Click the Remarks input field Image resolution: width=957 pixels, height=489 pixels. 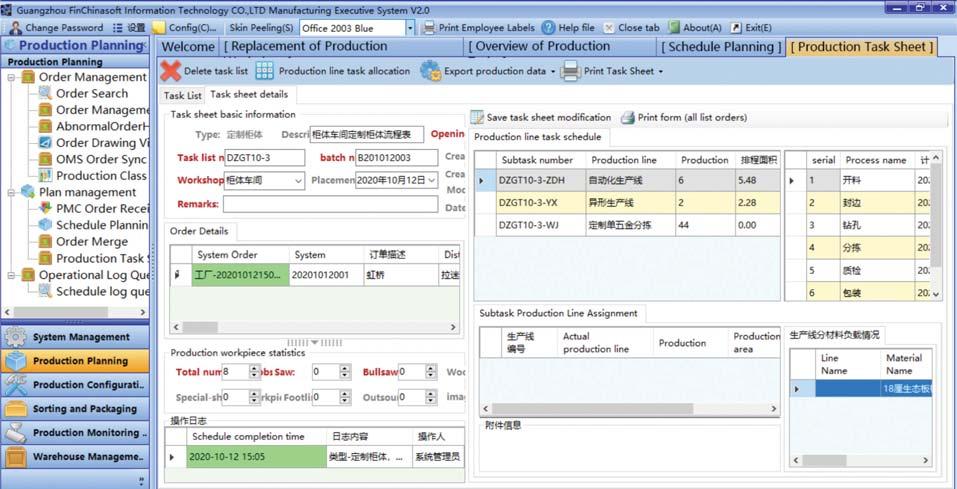(x=330, y=204)
